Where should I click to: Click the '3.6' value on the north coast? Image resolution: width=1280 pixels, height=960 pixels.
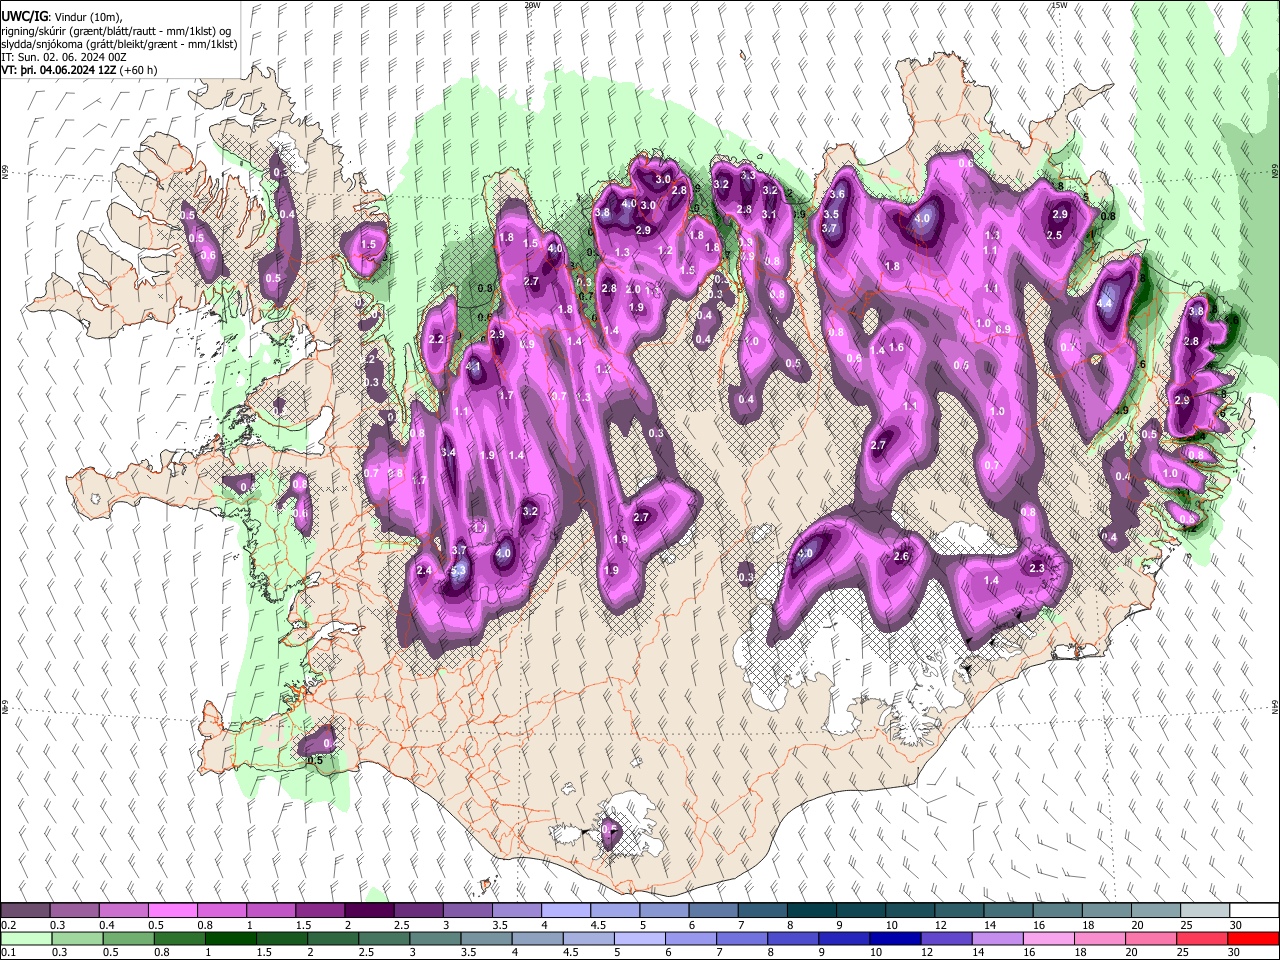pyautogui.click(x=838, y=194)
